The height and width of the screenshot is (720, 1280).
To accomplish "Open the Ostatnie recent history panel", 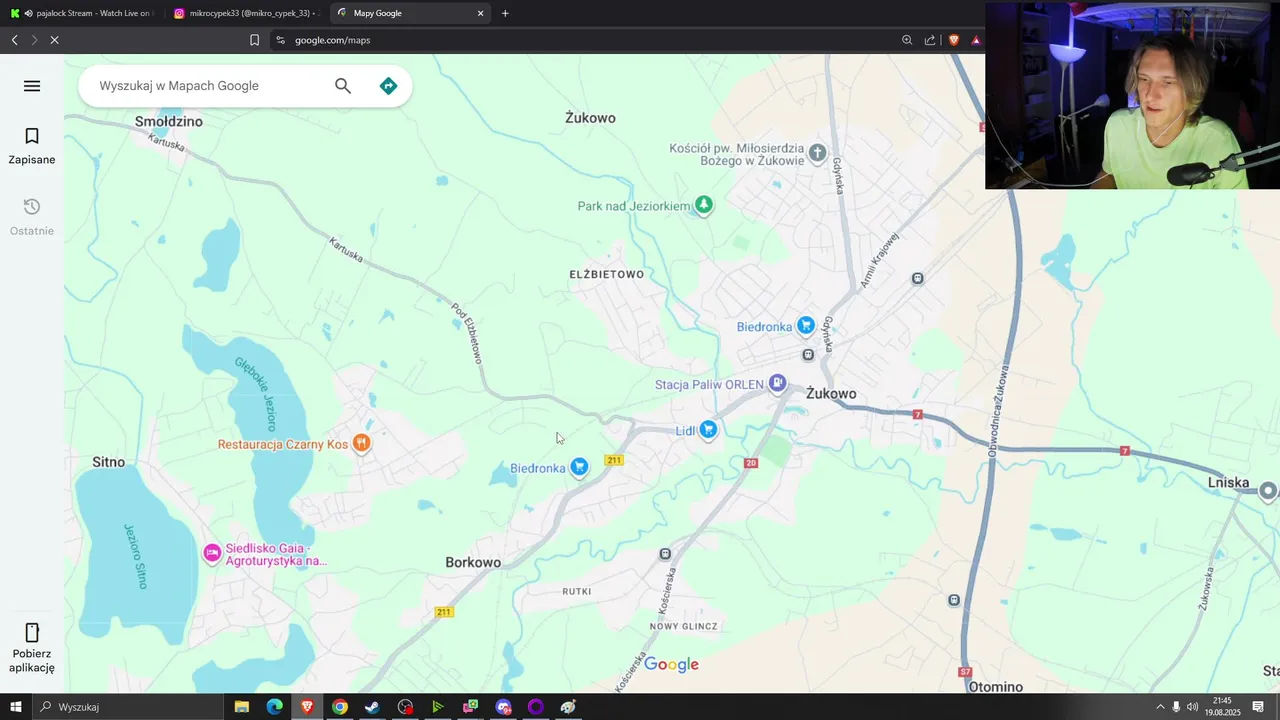I will tap(32, 217).
